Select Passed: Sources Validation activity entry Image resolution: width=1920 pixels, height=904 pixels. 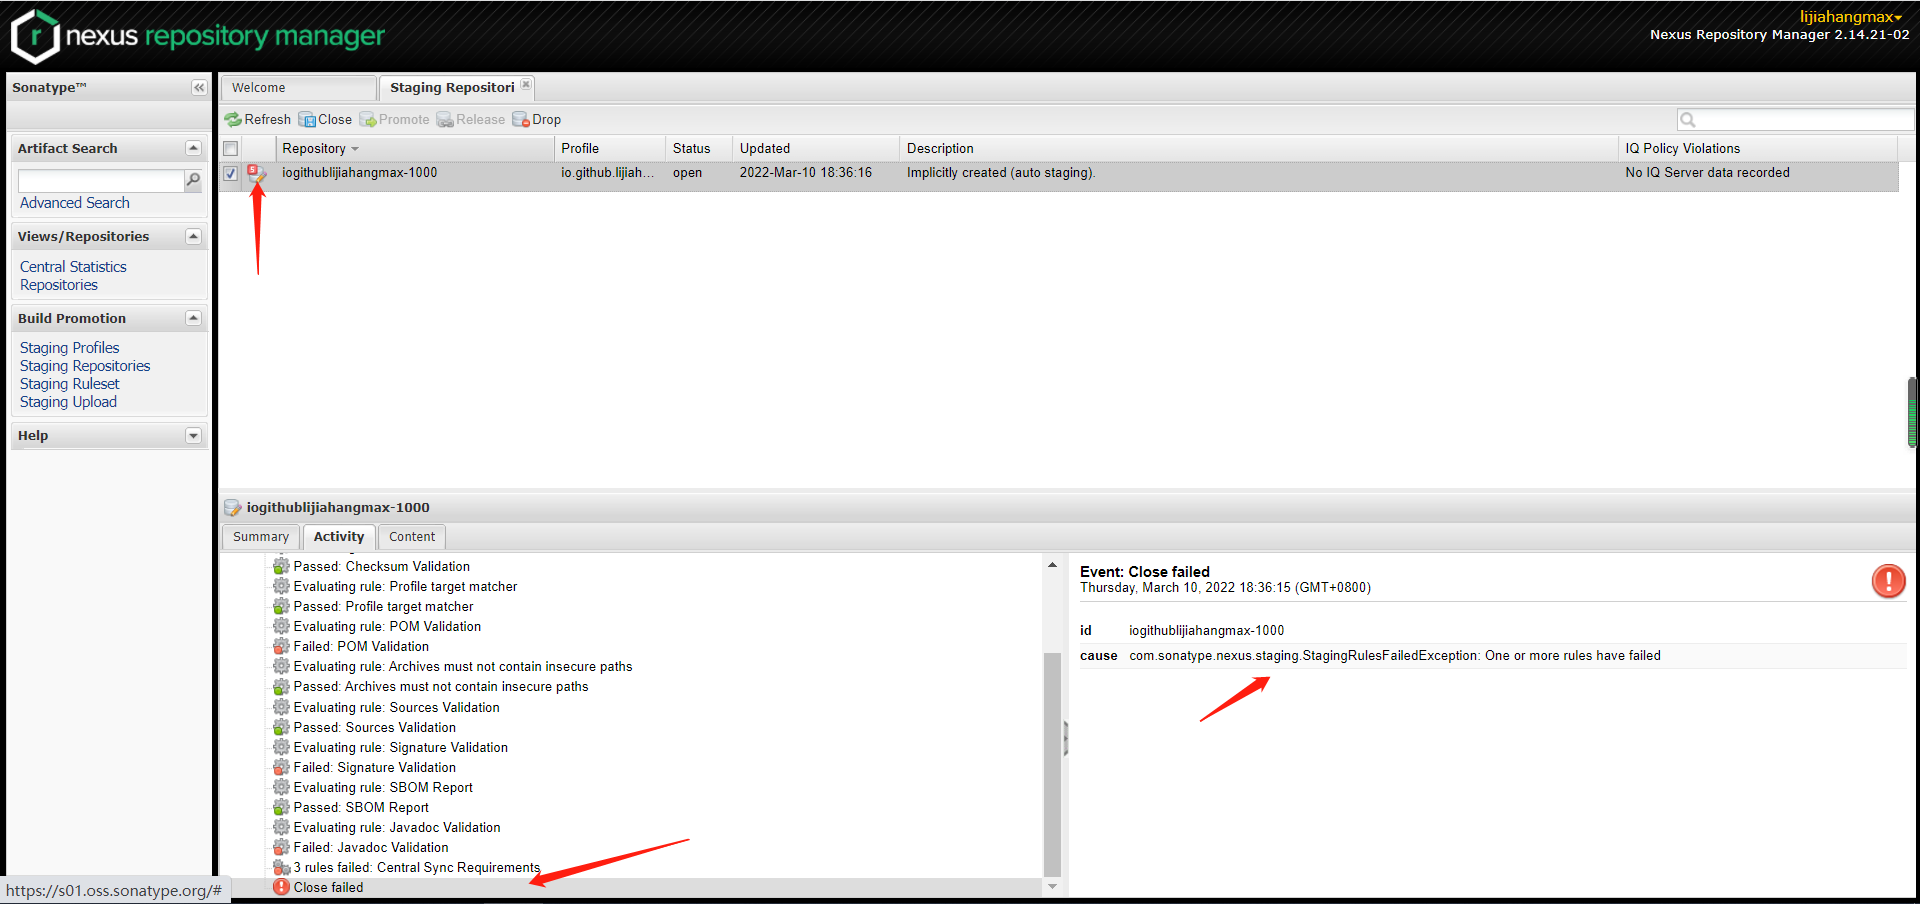[374, 727]
